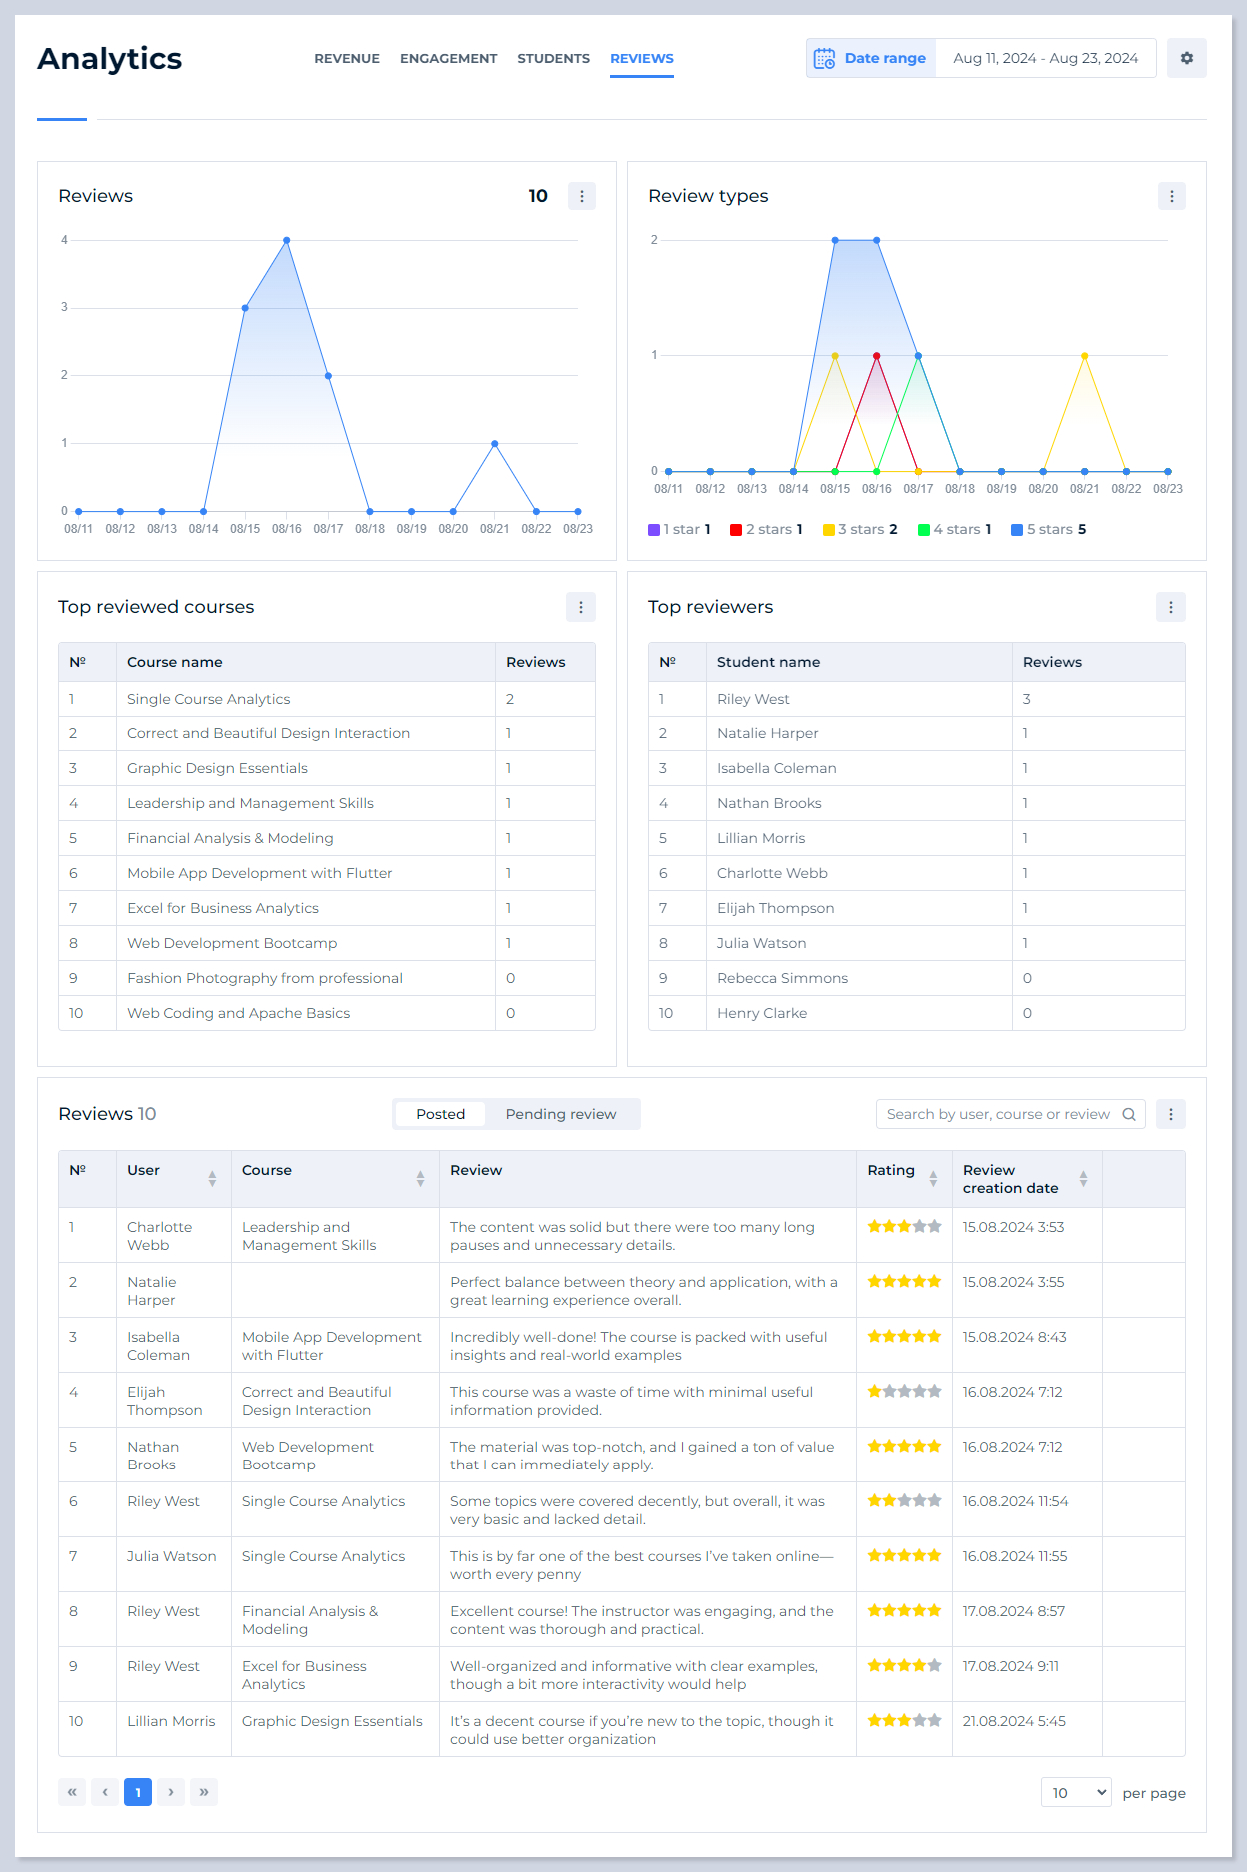Open the Students tab
1247x1872 pixels.
pos(553,58)
